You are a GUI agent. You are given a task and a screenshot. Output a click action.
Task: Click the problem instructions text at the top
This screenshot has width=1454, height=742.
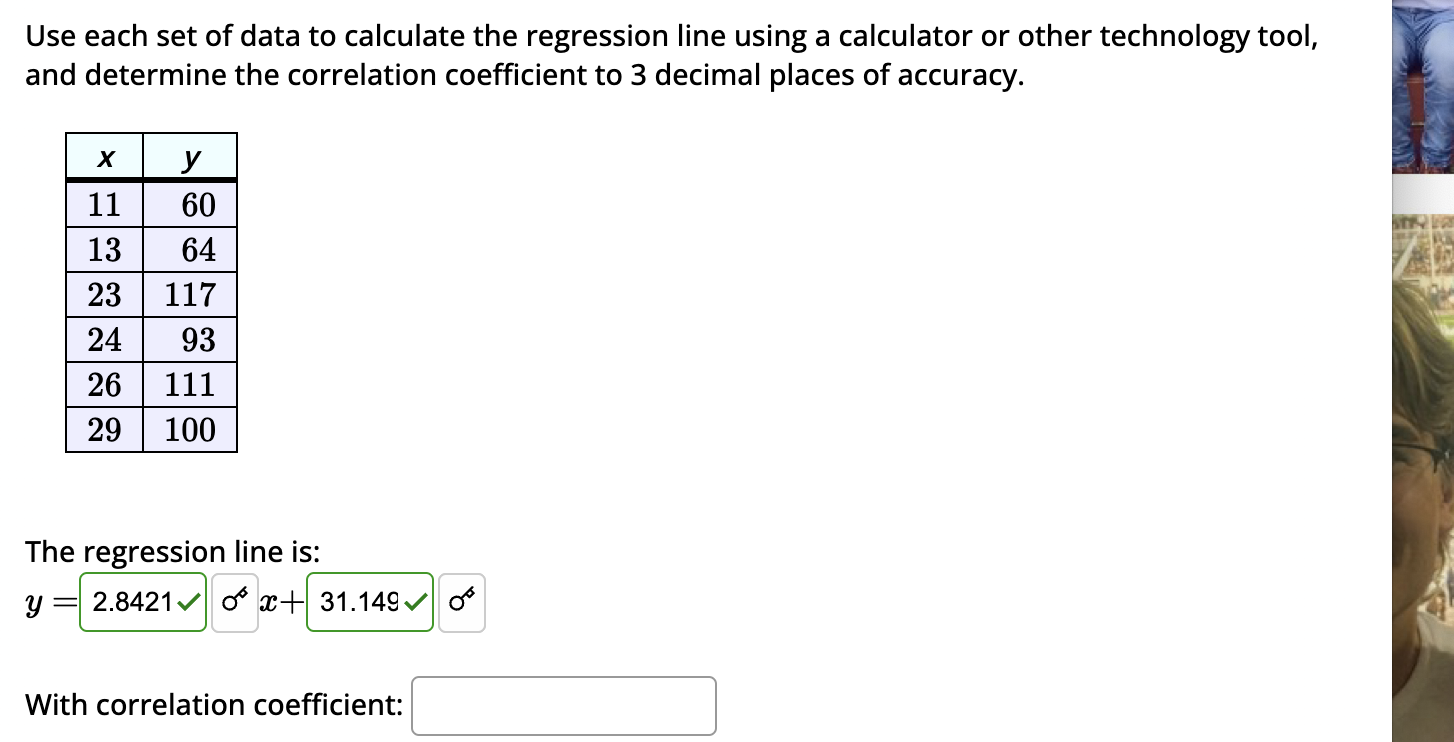tap(670, 55)
